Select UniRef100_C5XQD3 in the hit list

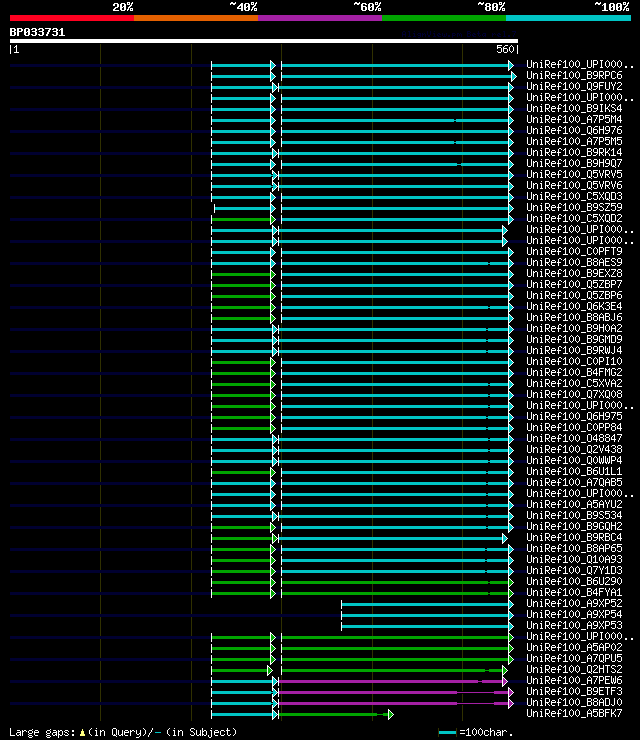(x=574, y=196)
